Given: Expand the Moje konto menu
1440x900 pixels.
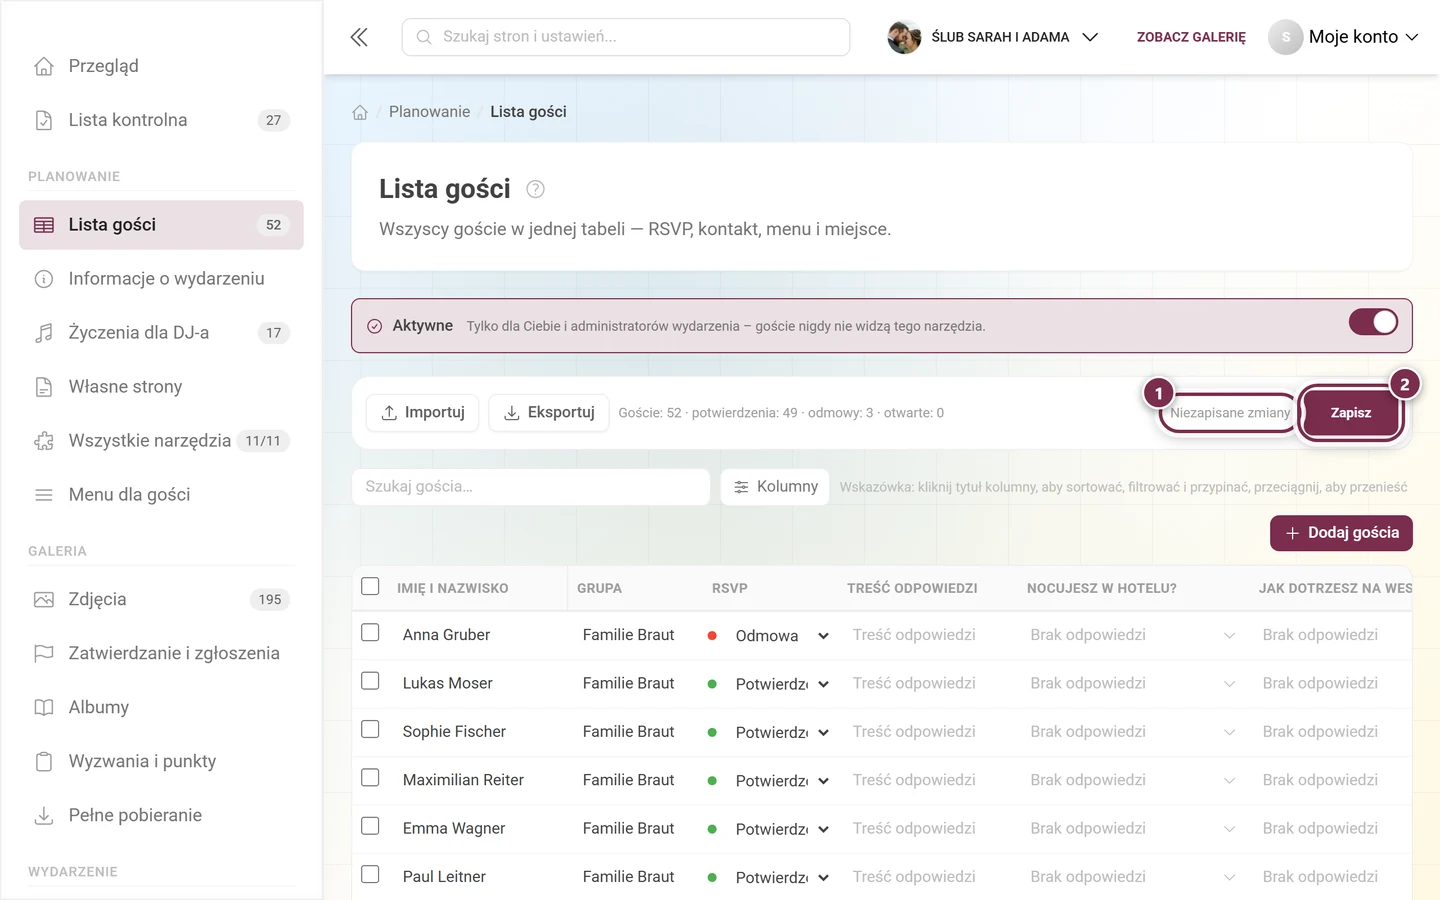Looking at the screenshot, I should click(1344, 37).
